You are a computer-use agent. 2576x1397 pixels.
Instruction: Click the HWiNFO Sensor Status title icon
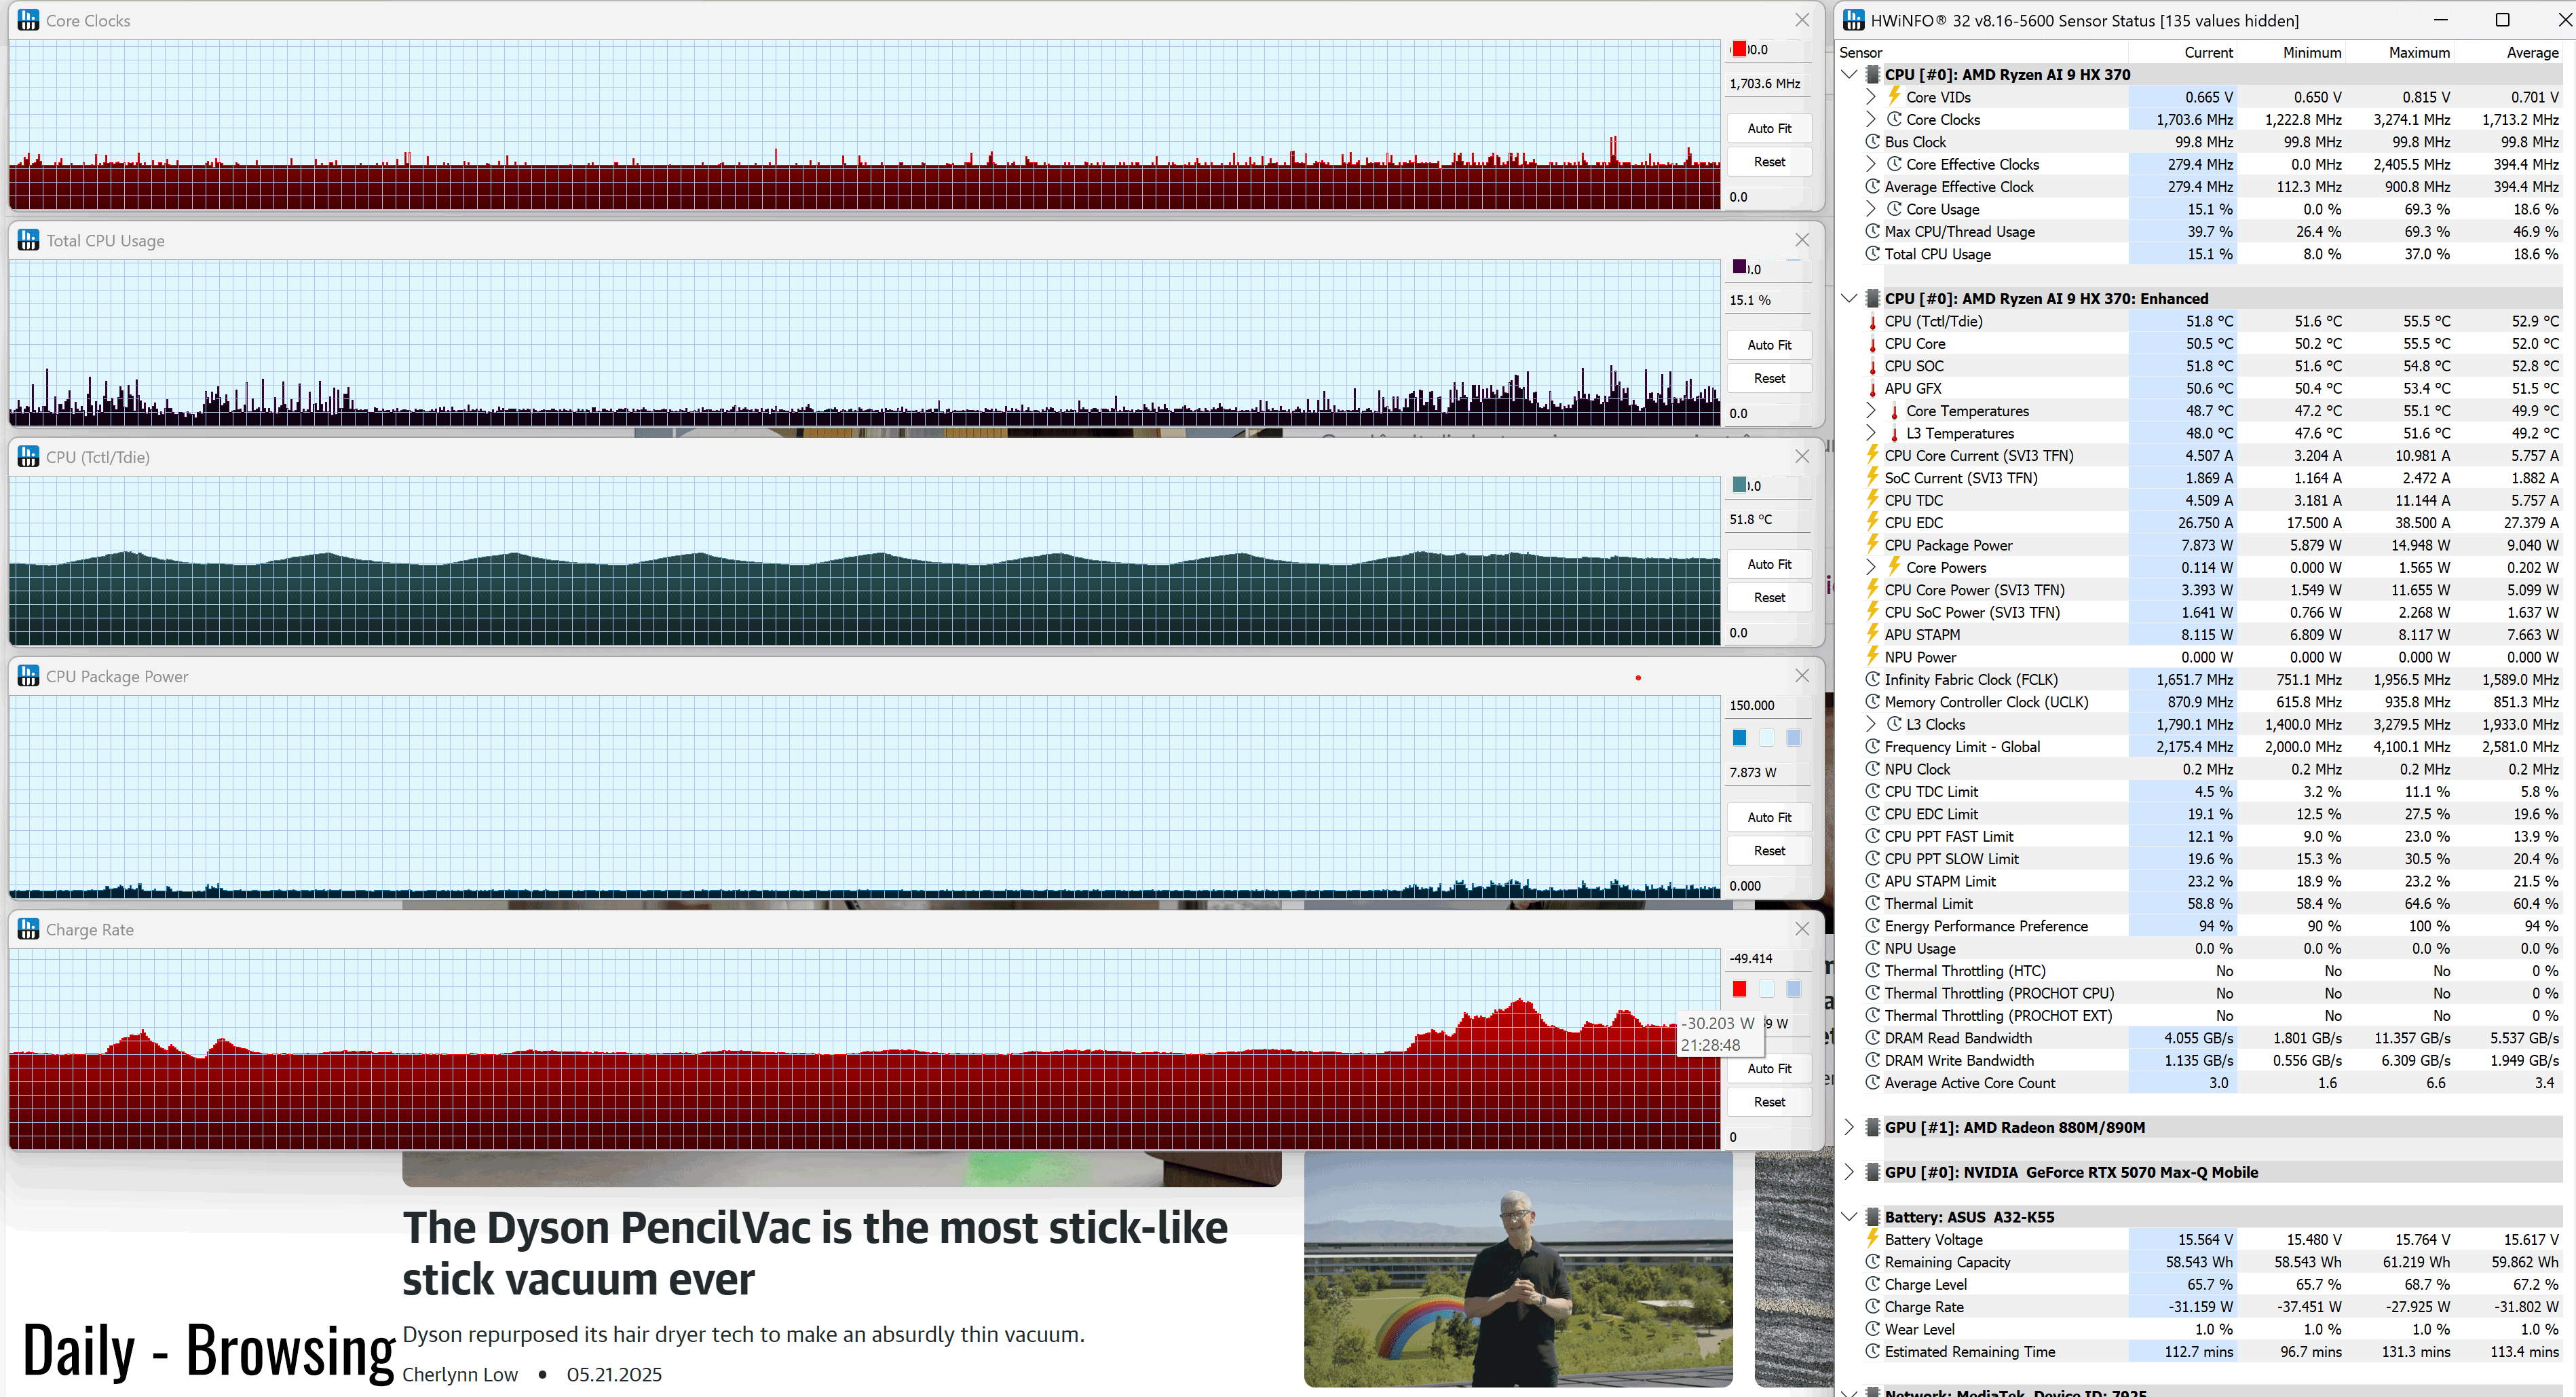[1853, 20]
